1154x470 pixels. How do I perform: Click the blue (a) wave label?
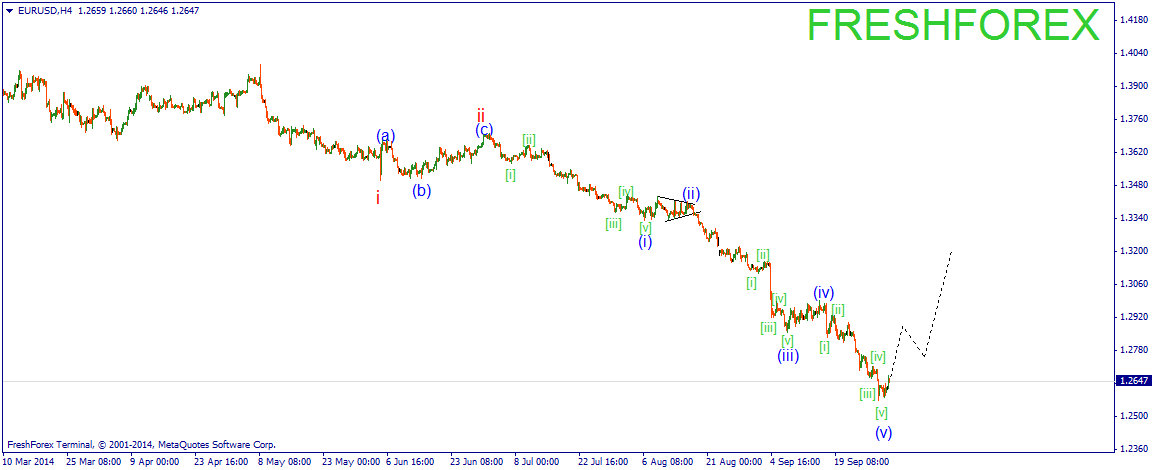[x=386, y=136]
